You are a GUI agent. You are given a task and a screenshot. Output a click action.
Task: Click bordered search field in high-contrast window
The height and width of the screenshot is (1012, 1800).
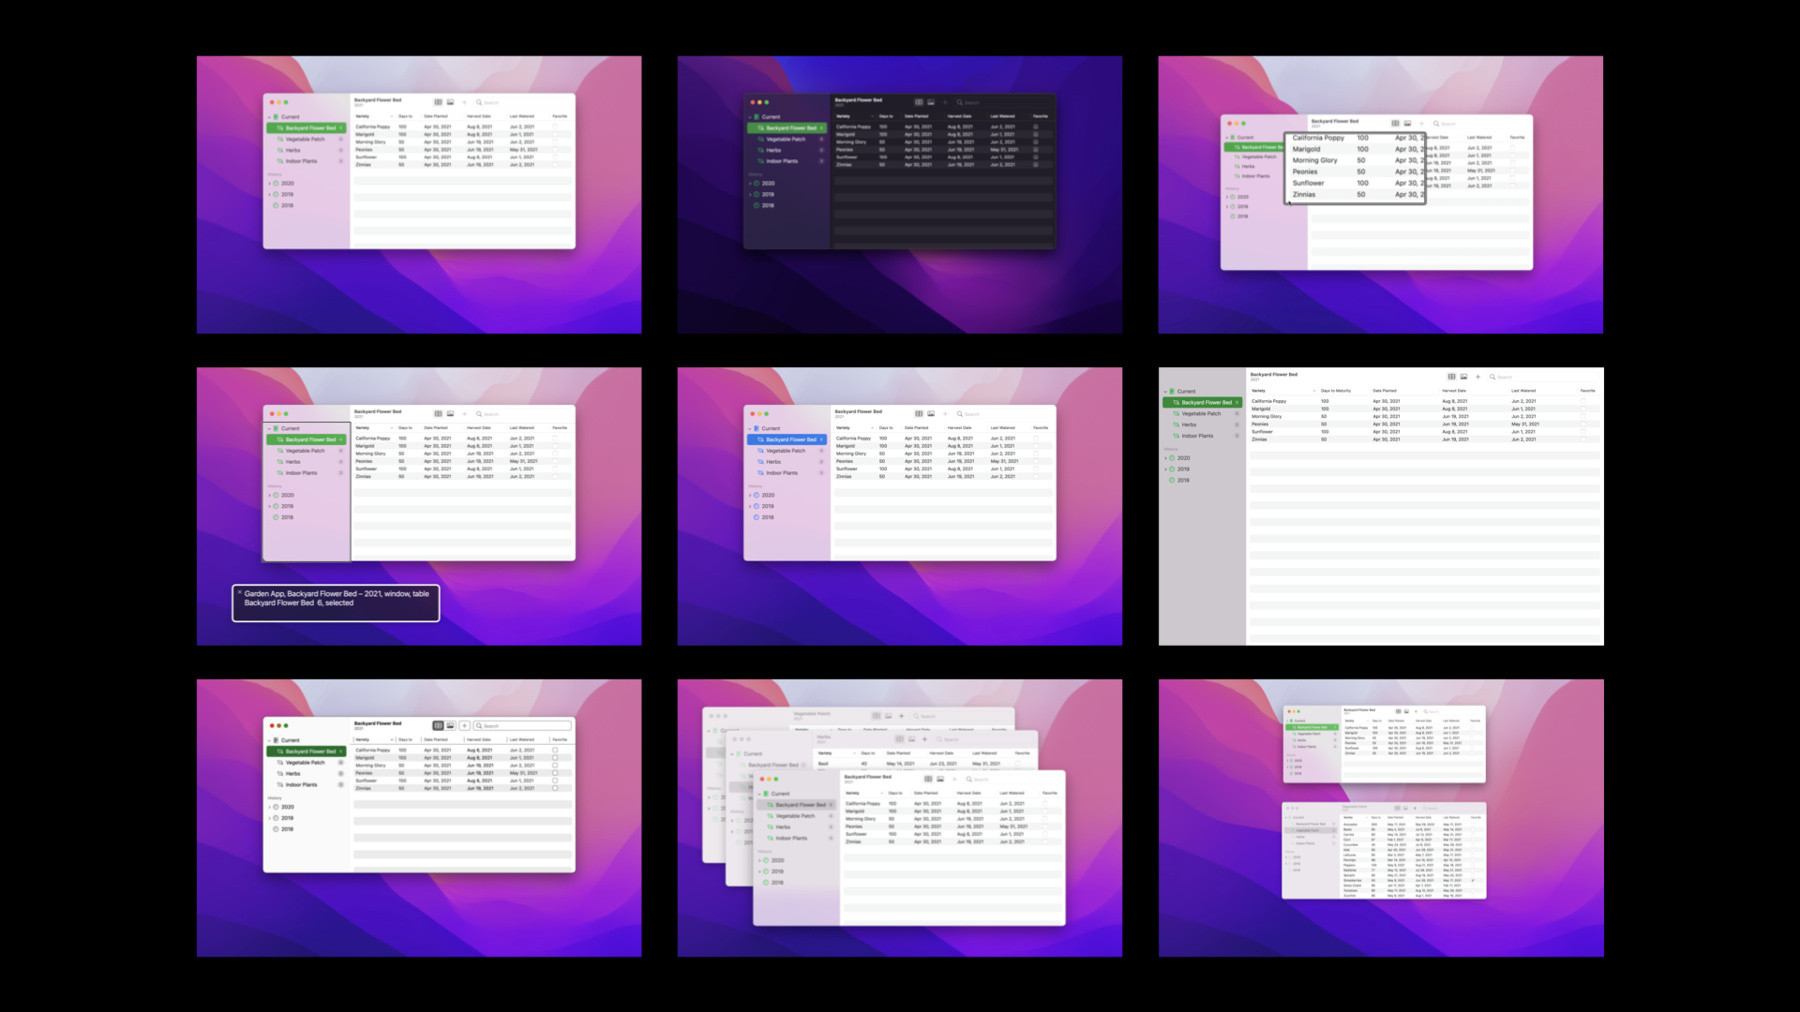(x=523, y=726)
